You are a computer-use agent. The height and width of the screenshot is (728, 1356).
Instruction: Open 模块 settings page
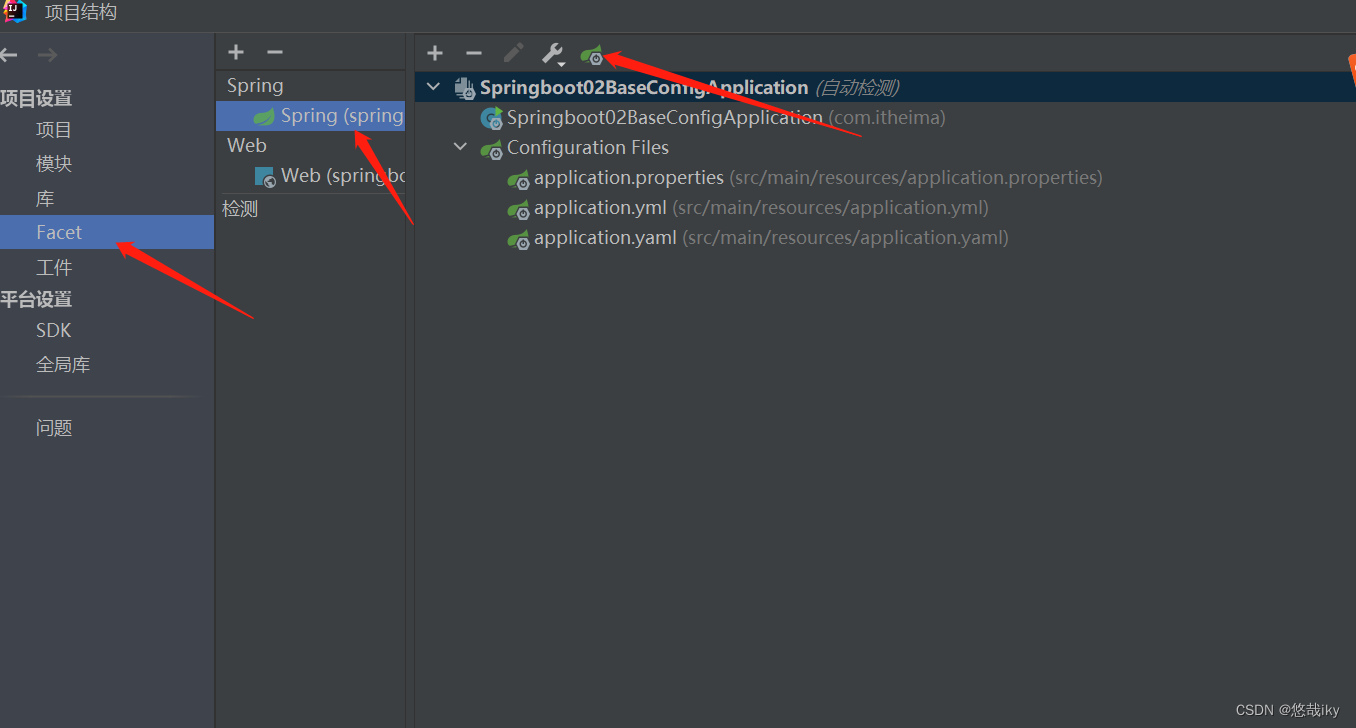(x=54, y=164)
